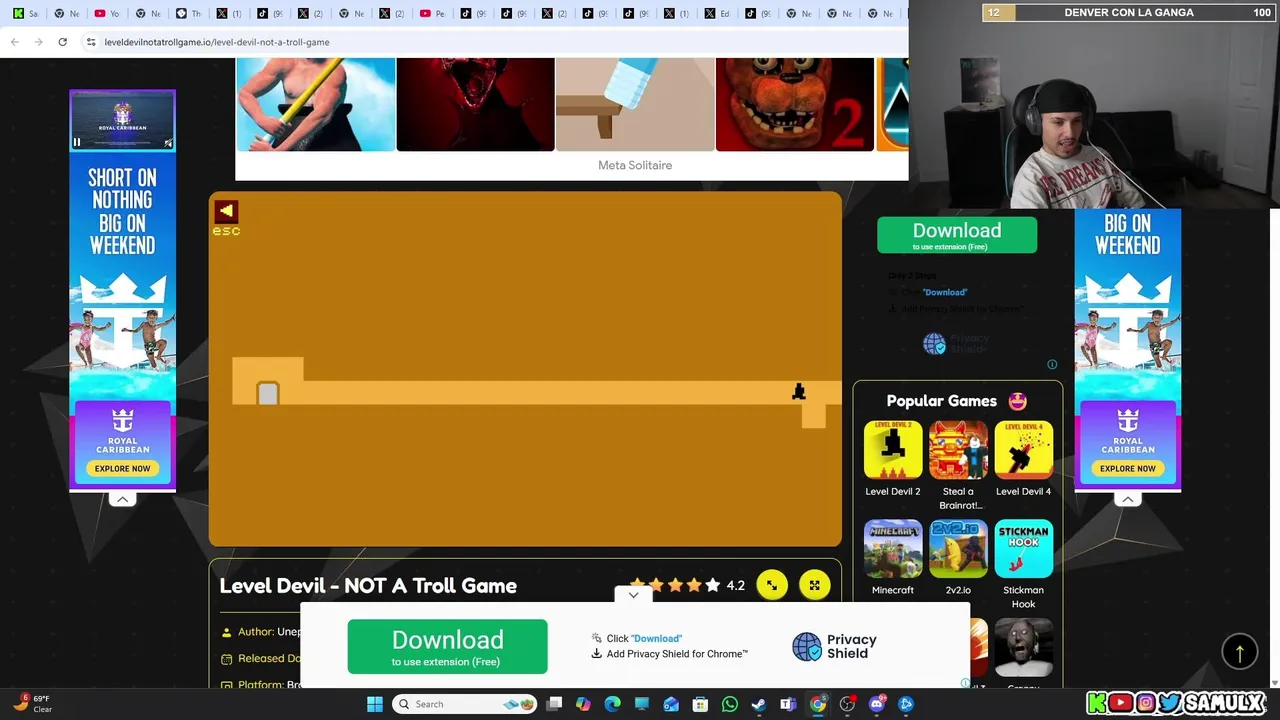Switch to the Kick tab labeled Sa
Image resolution: width=1280 pixels, height=720 pixels.
click(x=26, y=13)
